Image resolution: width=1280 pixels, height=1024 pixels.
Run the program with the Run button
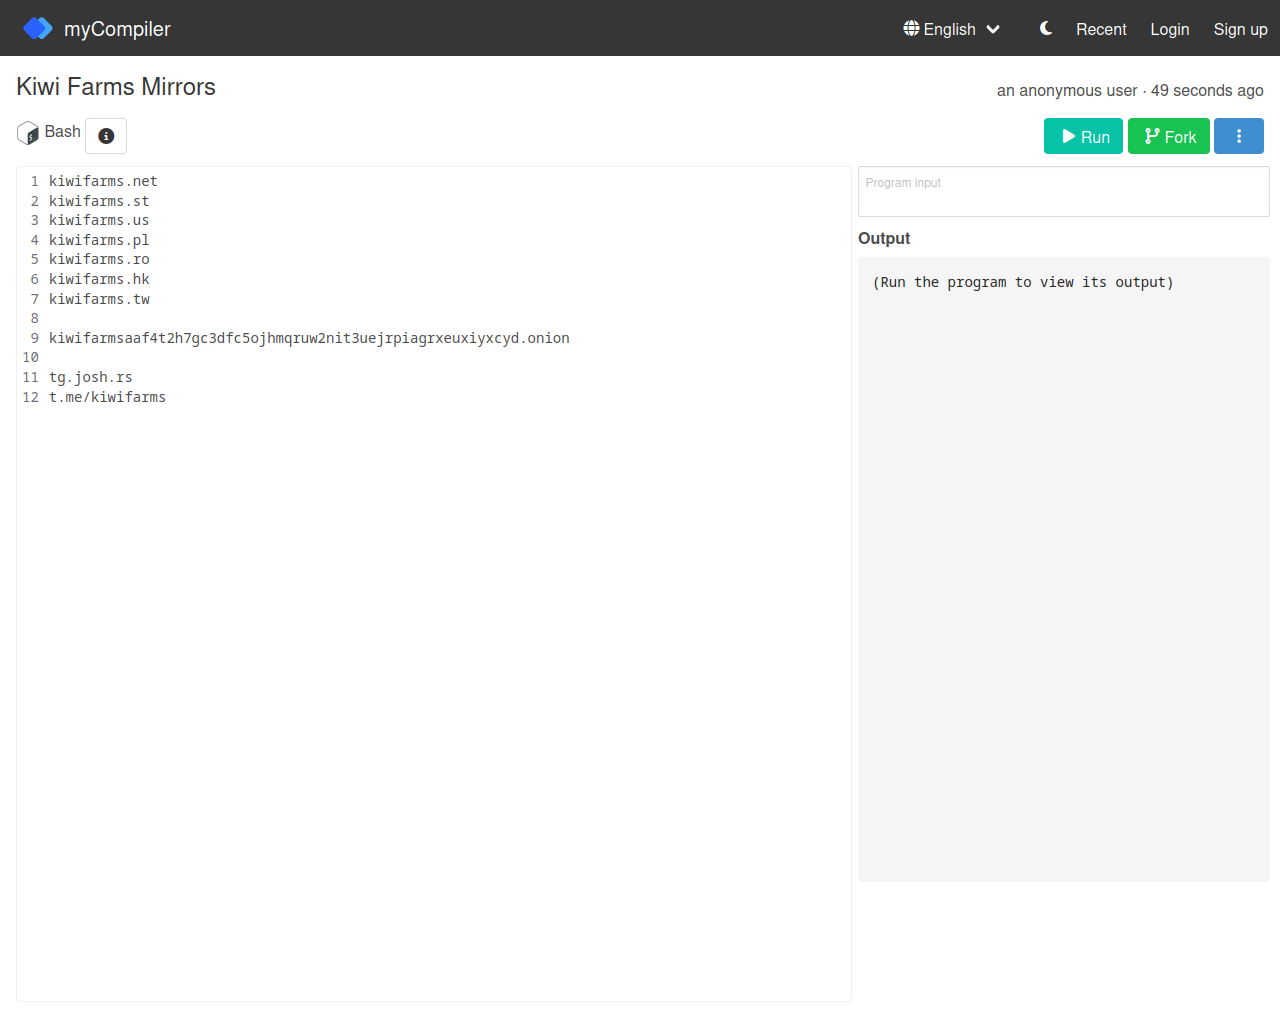pyautogui.click(x=1083, y=136)
